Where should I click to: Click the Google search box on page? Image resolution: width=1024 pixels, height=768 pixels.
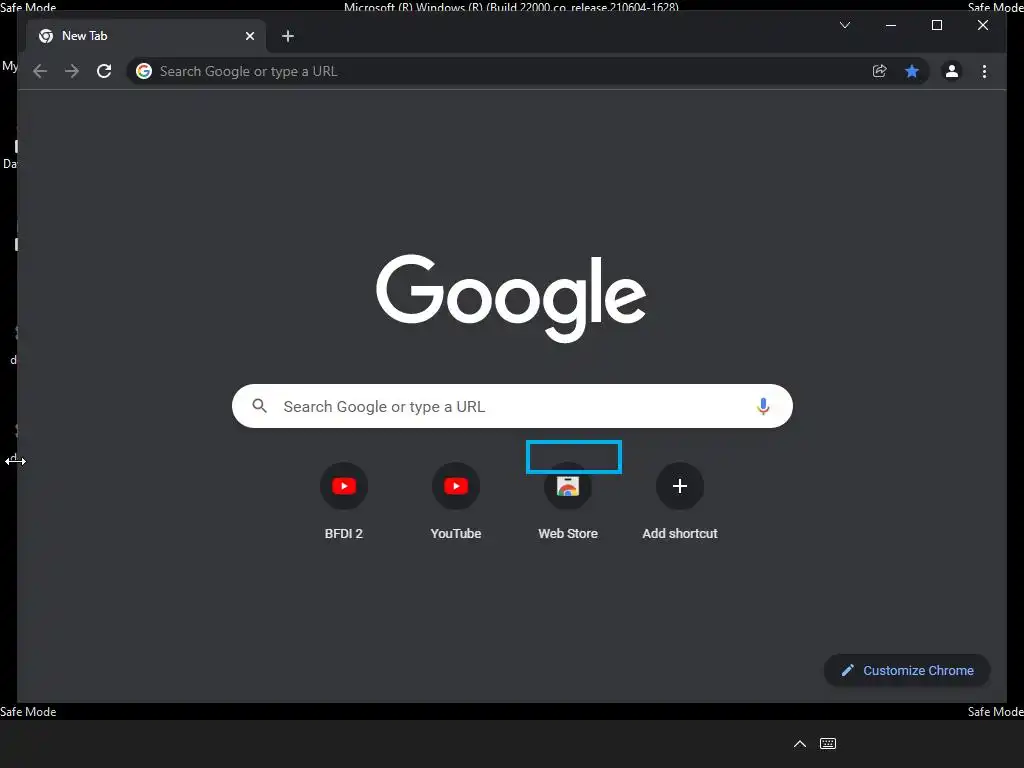click(x=513, y=406)
